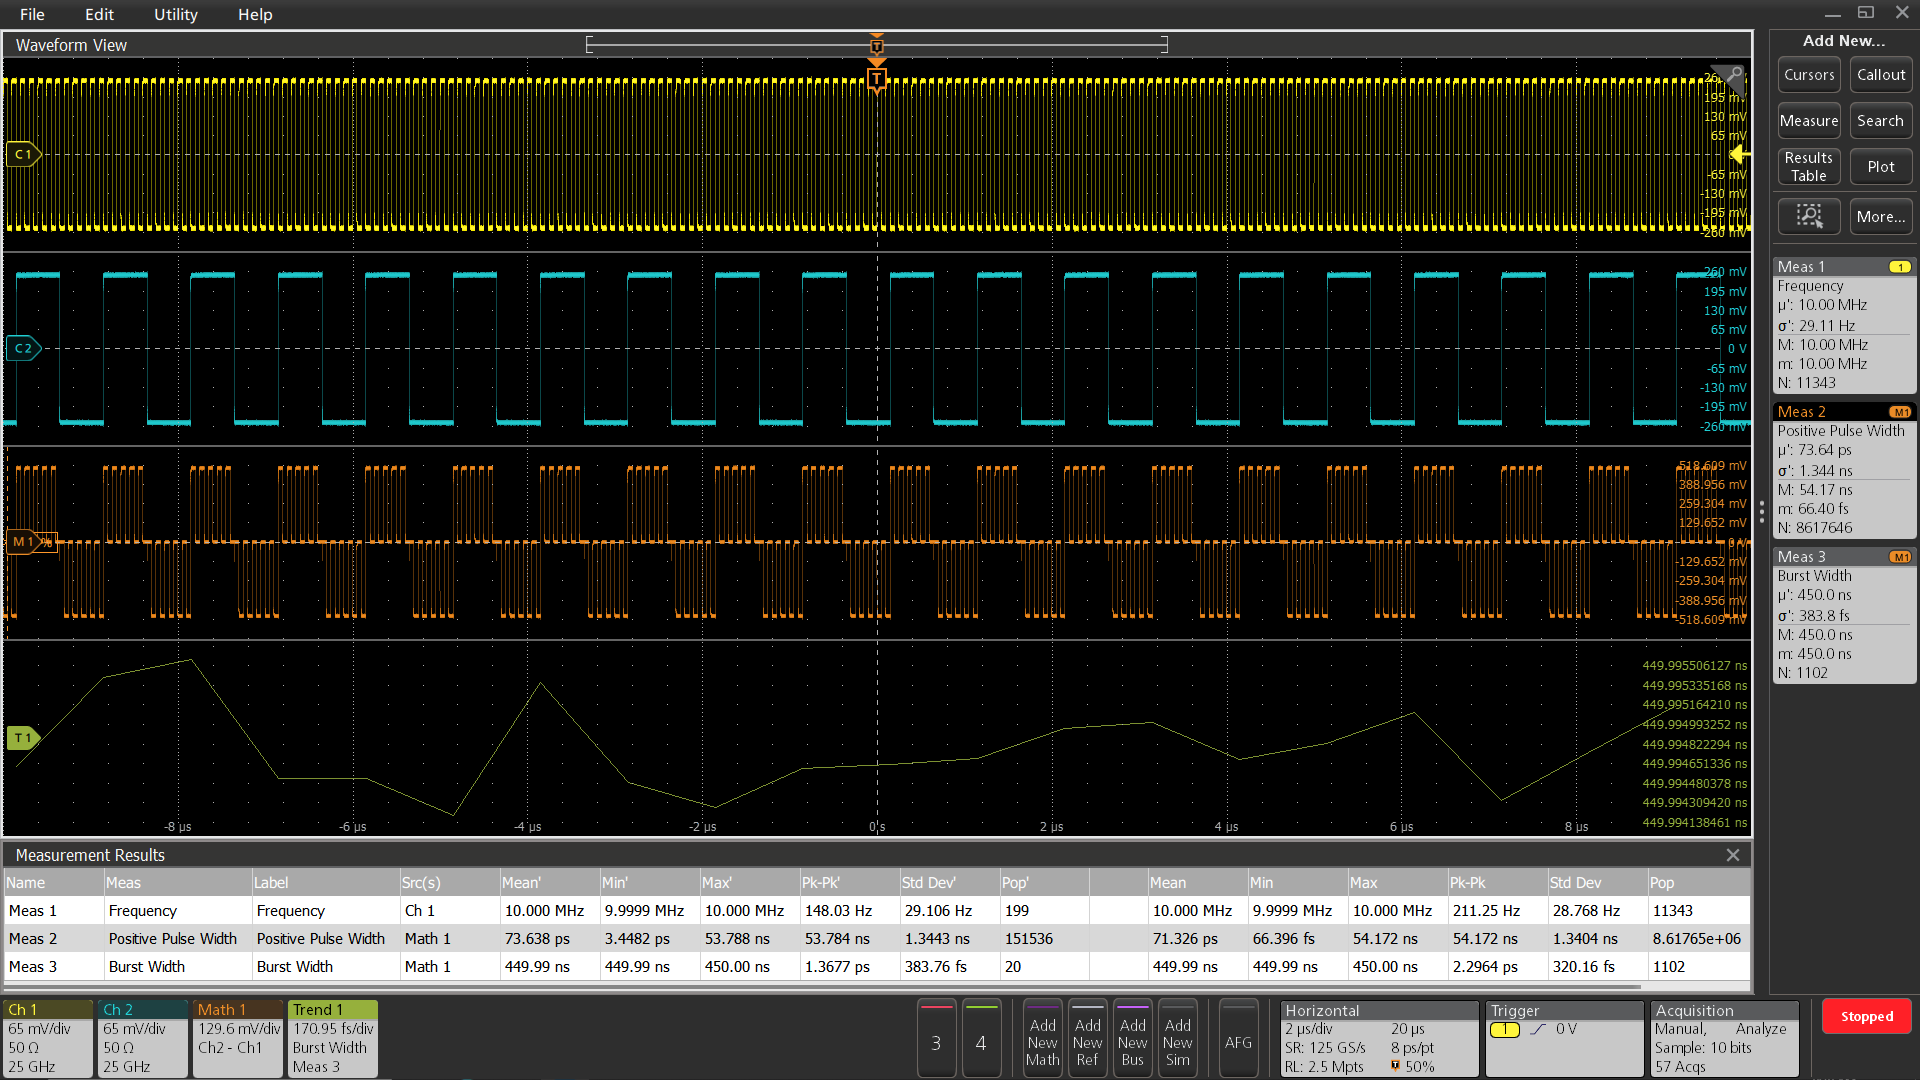Click the results table horizontal scrollbar
The height and width of the screenshot is (1080, 1920).
[822, 987]
